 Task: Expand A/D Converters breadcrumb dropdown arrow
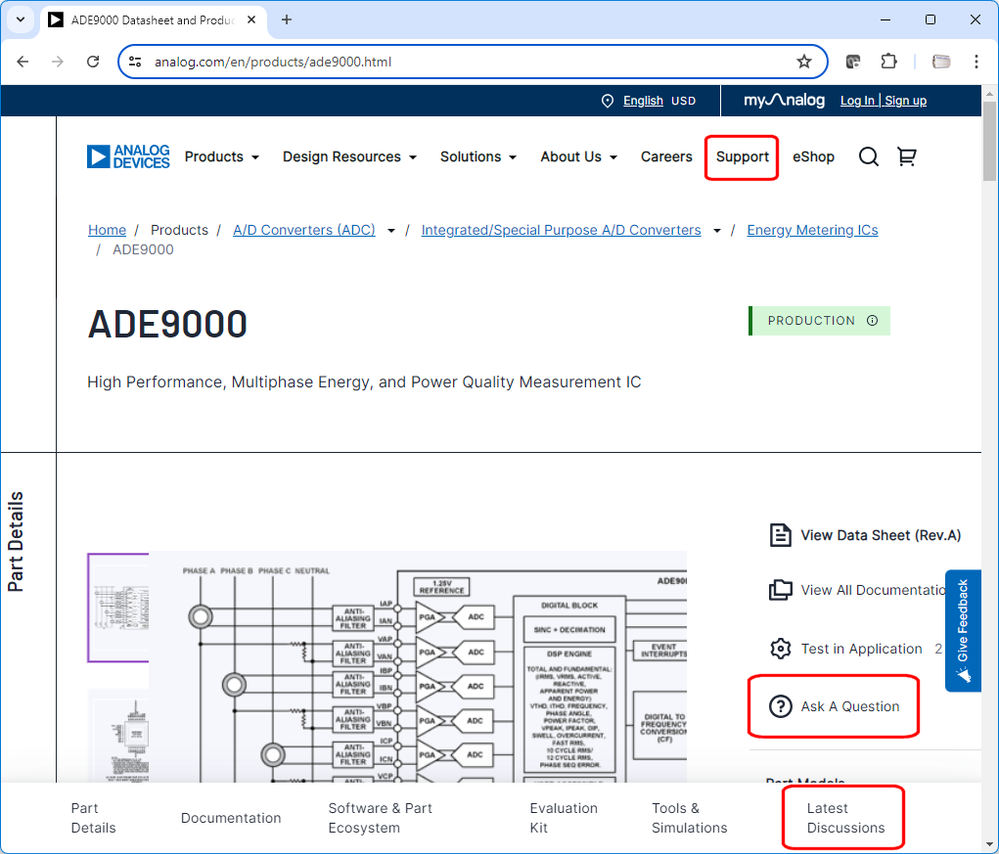(x=391, y=231)
